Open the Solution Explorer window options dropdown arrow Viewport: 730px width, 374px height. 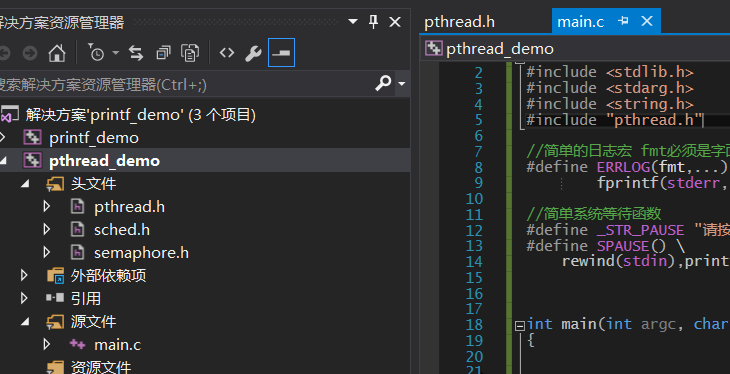pos(353,21)
